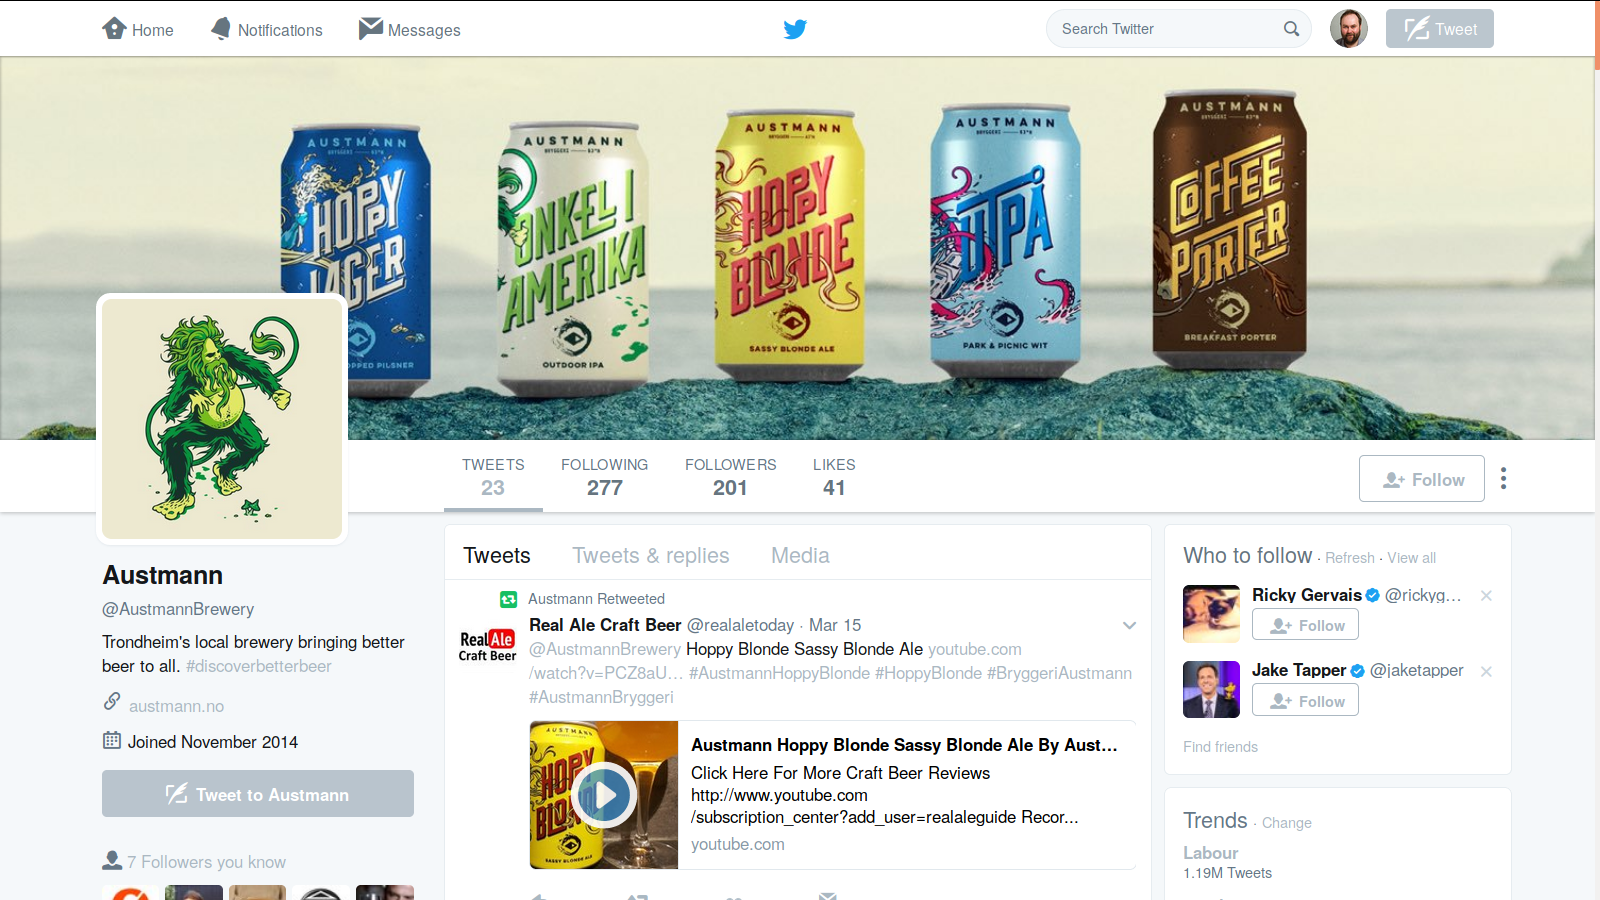This screenshot has width=1600, height=900.
Task: Click the Tweet compose button in header
Action: click(1439, 29)
